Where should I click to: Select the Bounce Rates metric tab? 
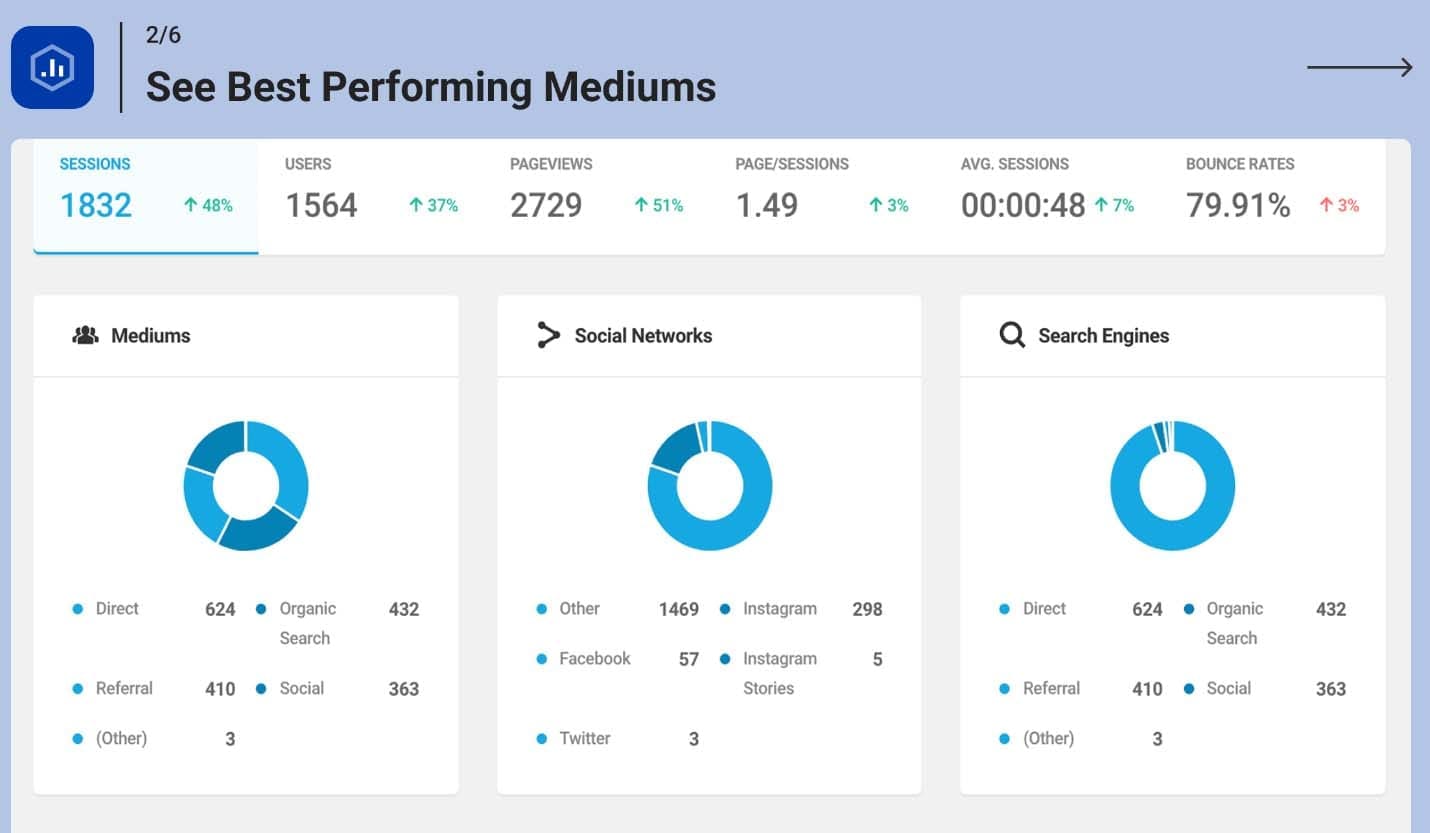tap(1272, 195)
